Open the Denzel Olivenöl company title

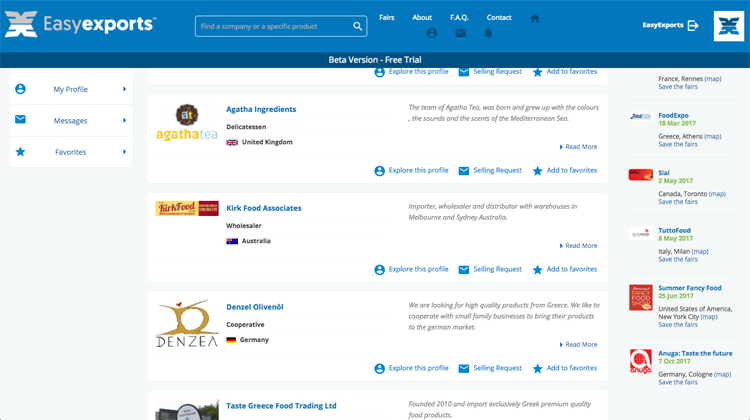(x=255, y=307)
